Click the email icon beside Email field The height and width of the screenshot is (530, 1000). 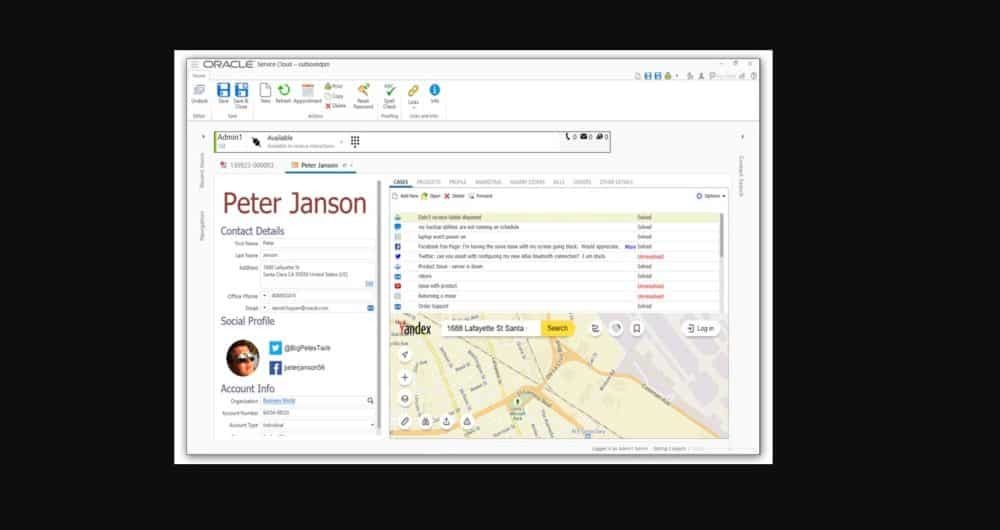[371, 308]
